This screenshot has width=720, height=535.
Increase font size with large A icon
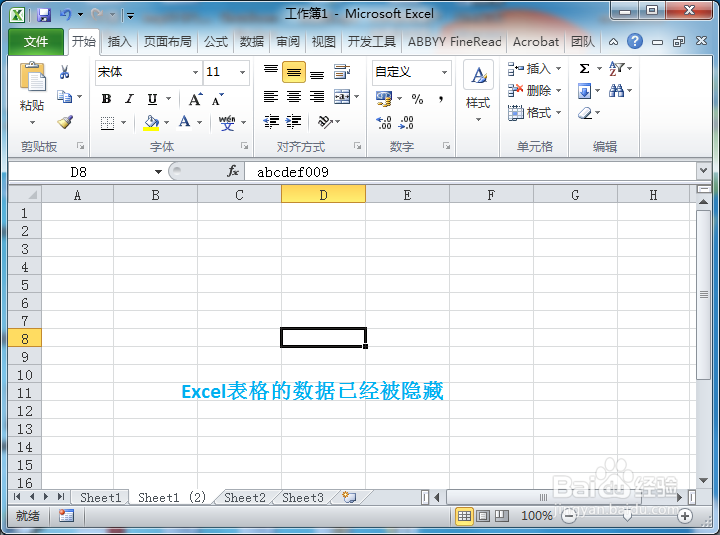(x=195, y=99)
